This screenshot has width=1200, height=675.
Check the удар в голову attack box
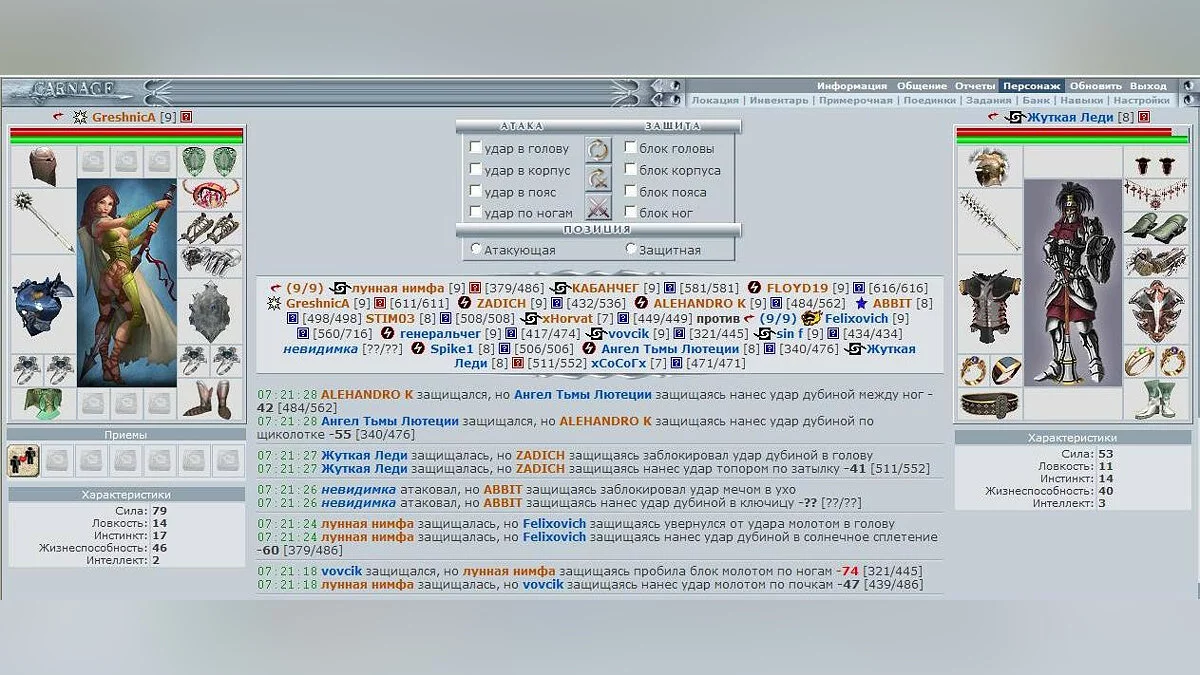coord(476,148)
